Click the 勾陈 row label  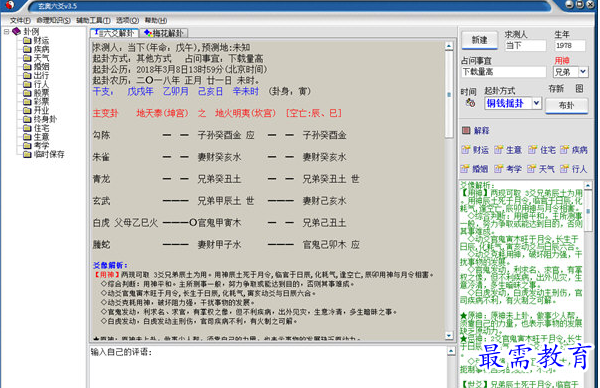(101, 135)
